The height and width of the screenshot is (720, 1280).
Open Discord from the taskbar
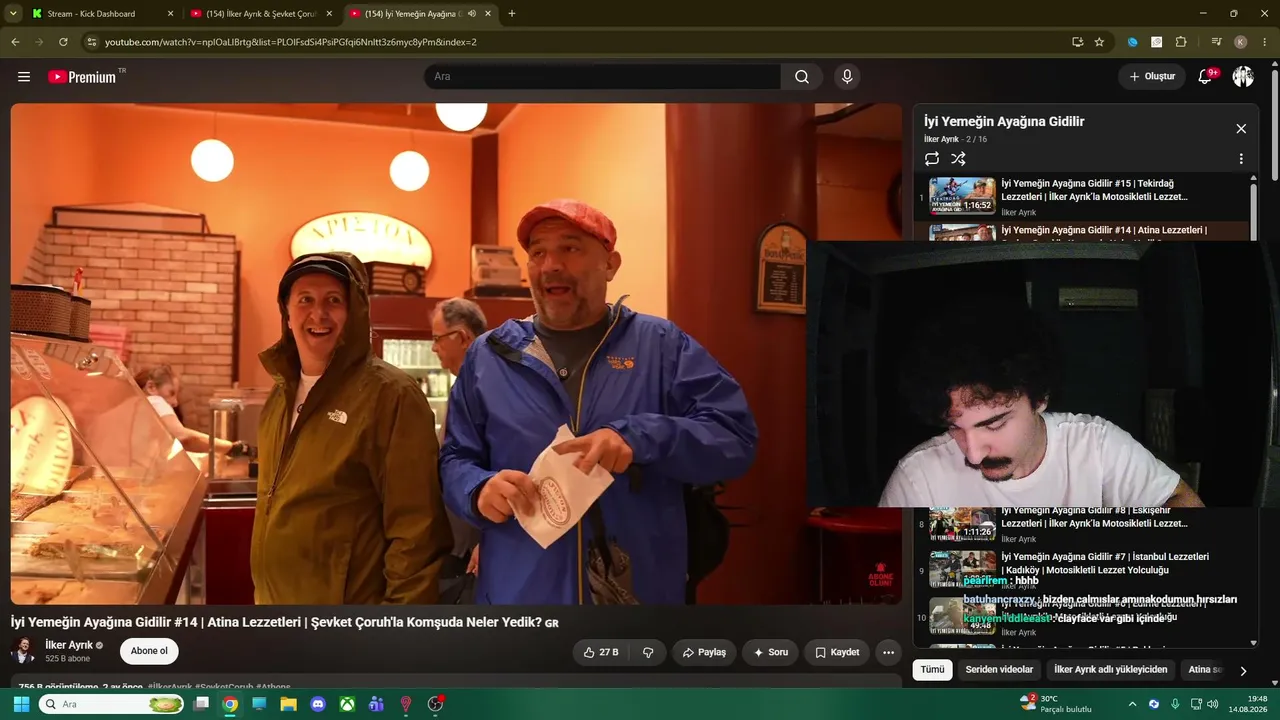tap(318, 704)
